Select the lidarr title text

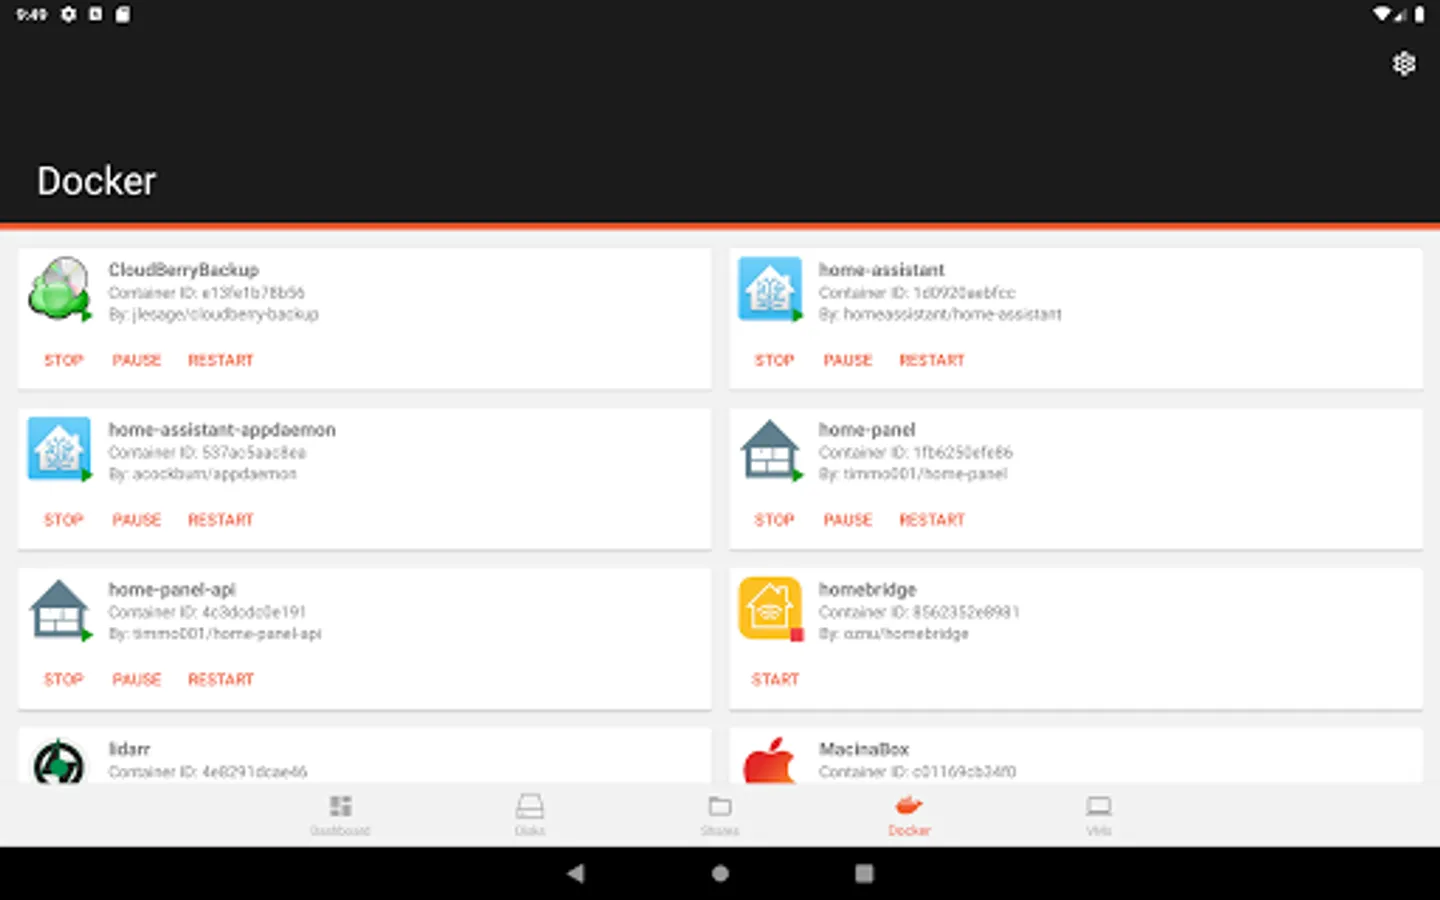pyautogui.click(x=129, y=749)
